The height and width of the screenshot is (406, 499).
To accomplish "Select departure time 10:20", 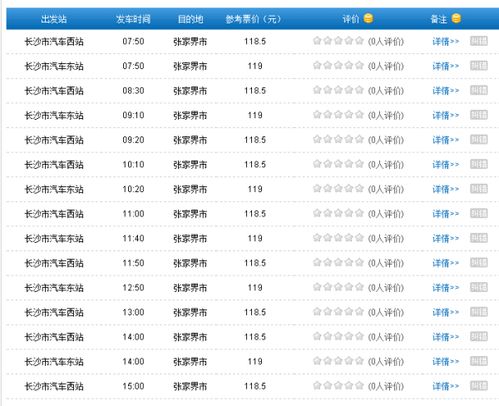I will [x=133, y=189].
